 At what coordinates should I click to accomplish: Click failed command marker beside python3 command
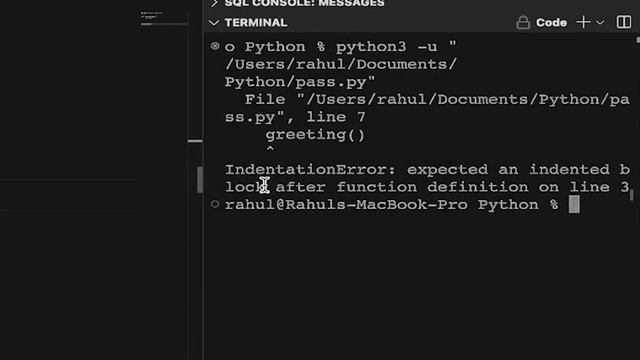point(215,46)
